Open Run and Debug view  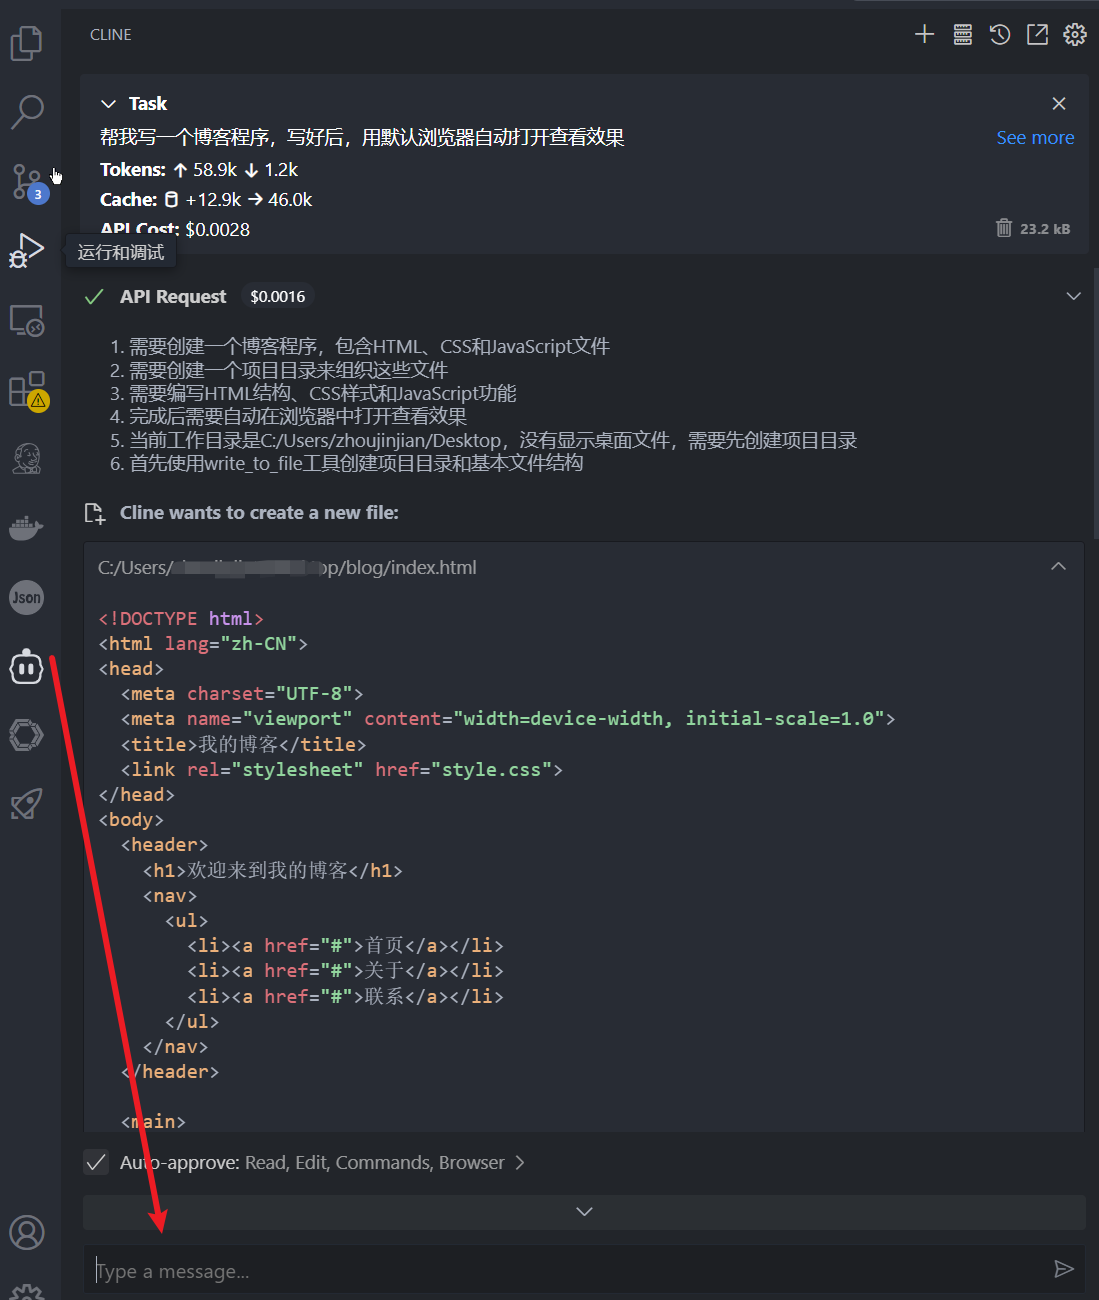26,250
